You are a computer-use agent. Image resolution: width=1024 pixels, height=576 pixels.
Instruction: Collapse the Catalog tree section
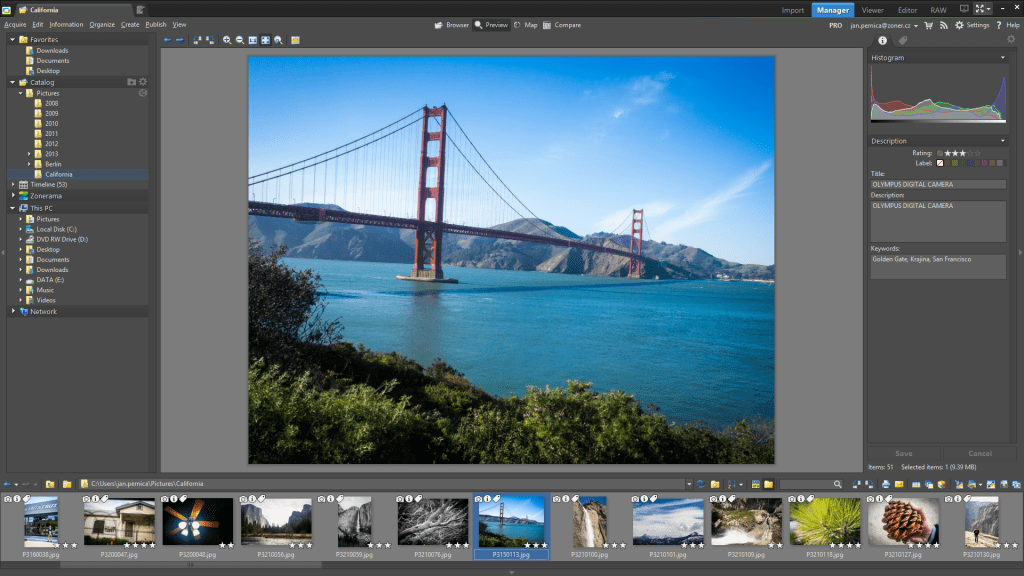[12, 82]
